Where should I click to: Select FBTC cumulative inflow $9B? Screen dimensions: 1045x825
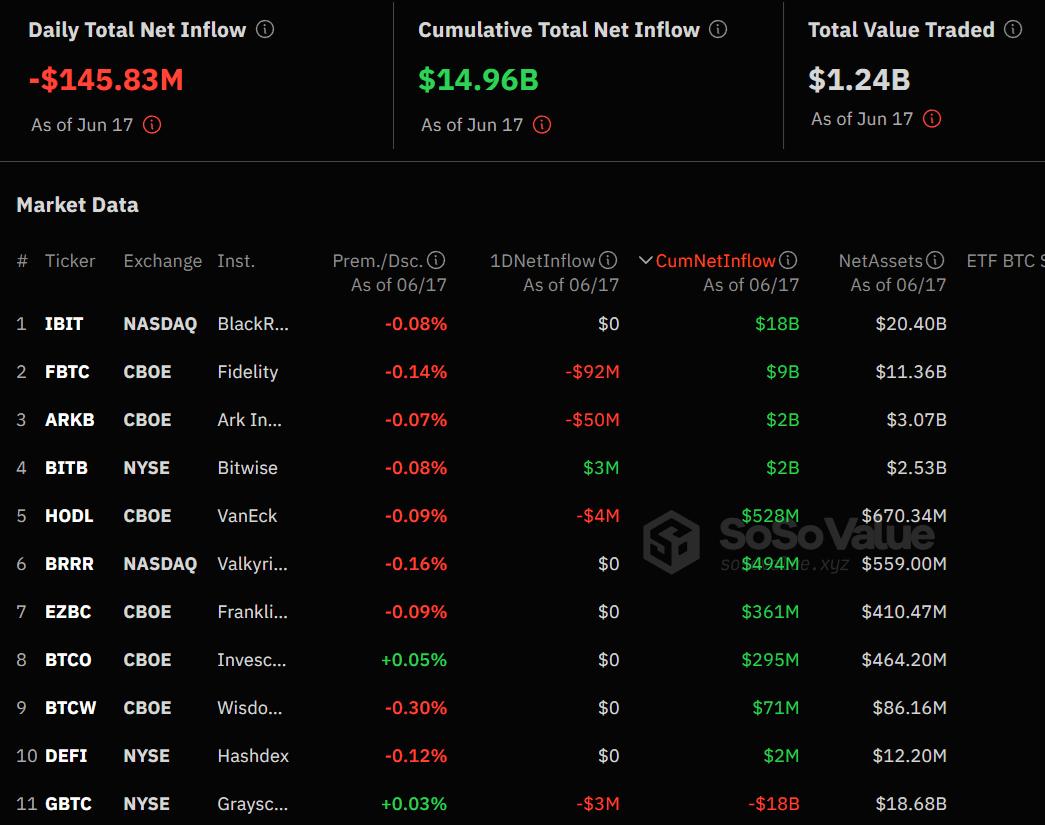pyautogui.click(x=782, y=372)
